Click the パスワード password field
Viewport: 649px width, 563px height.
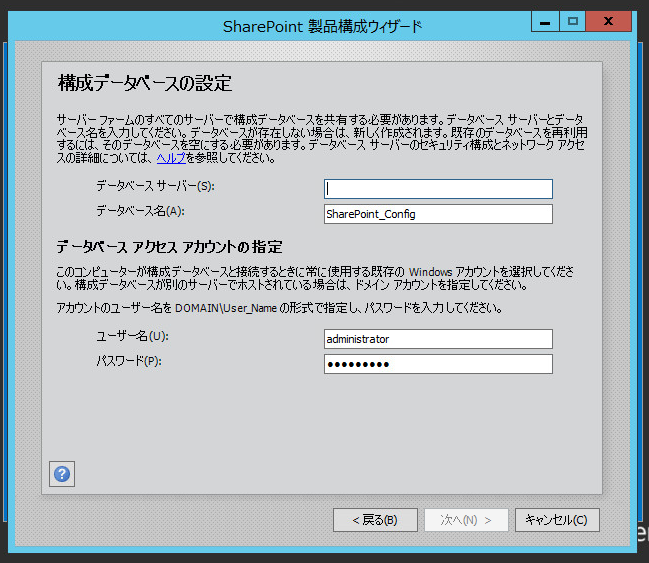coord(438,364)
